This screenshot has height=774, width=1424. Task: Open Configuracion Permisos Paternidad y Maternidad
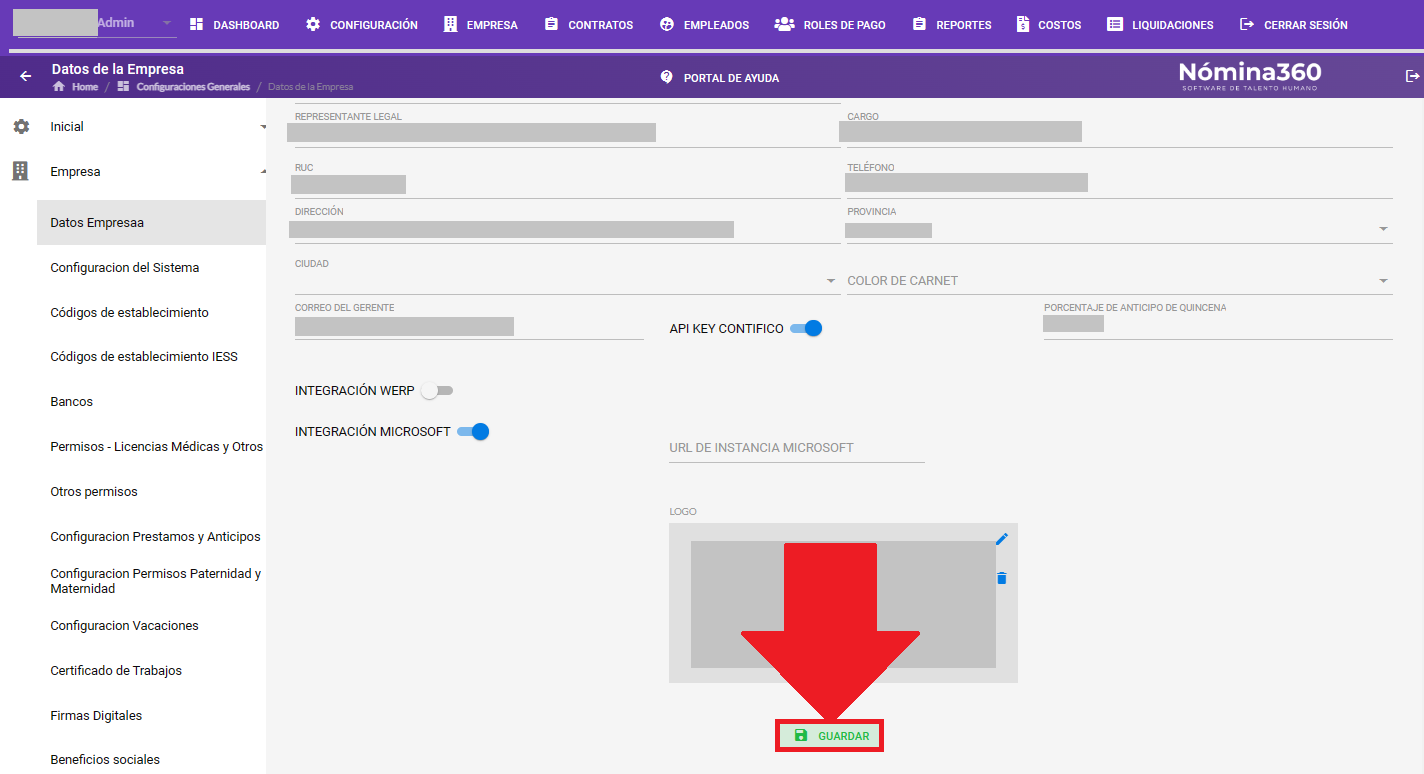click(x=151, y=581)
